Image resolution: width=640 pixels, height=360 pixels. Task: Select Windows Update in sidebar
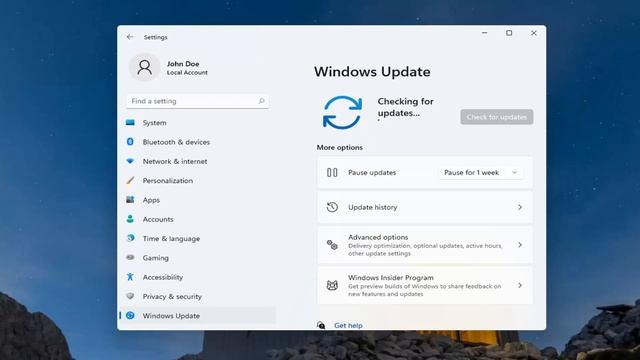click(x=198, y=316)
